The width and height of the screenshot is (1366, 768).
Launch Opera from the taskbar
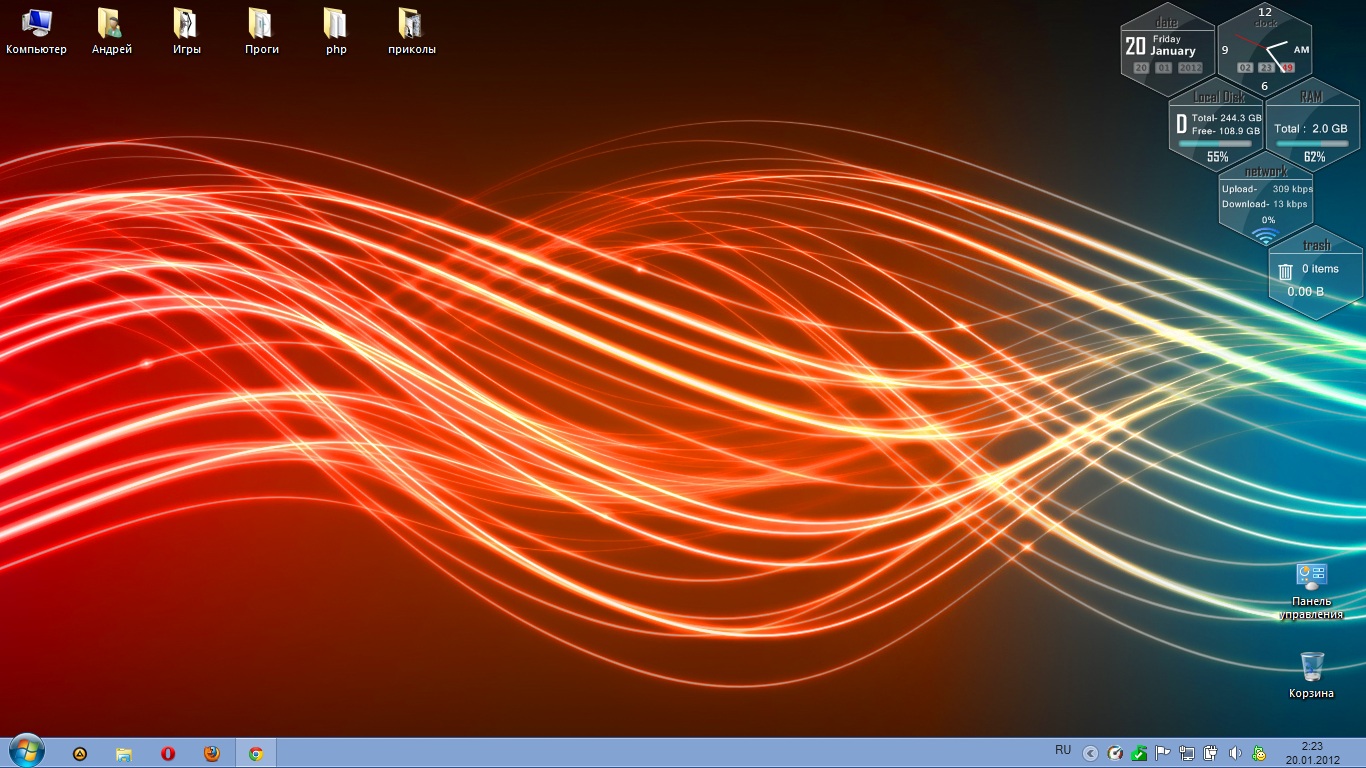[168, 754]
